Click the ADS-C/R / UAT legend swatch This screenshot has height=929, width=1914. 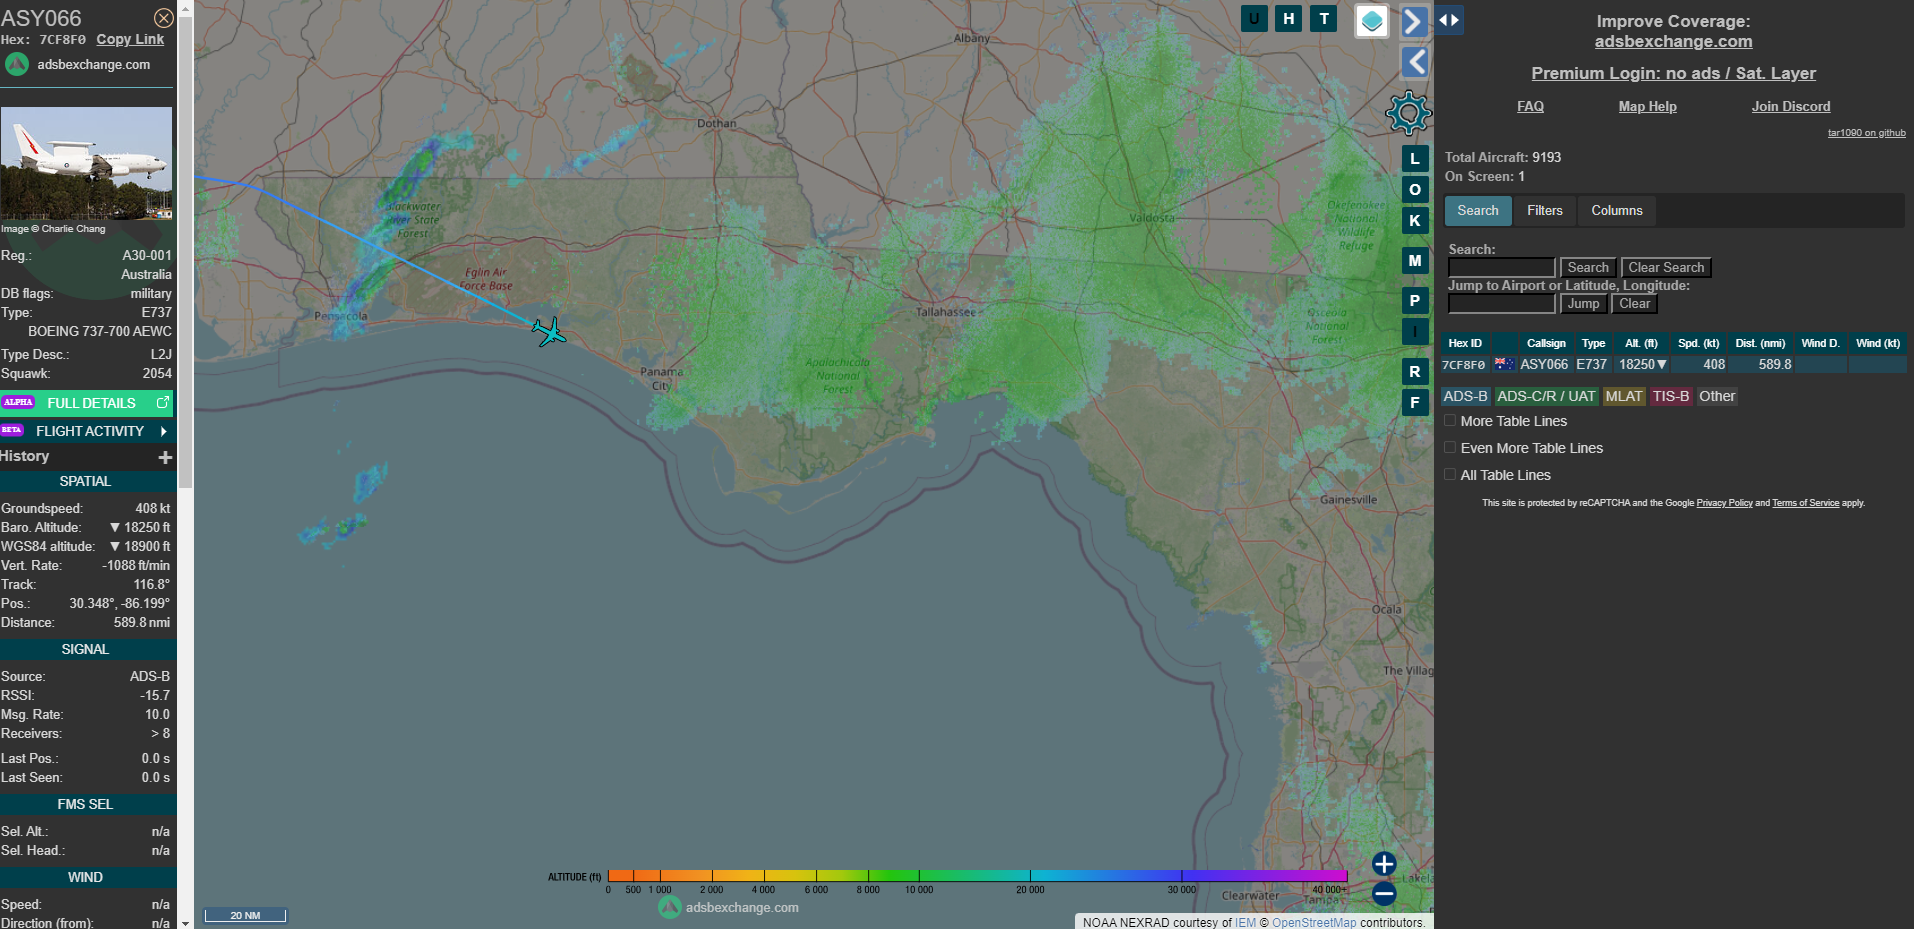pos(1546,397)
